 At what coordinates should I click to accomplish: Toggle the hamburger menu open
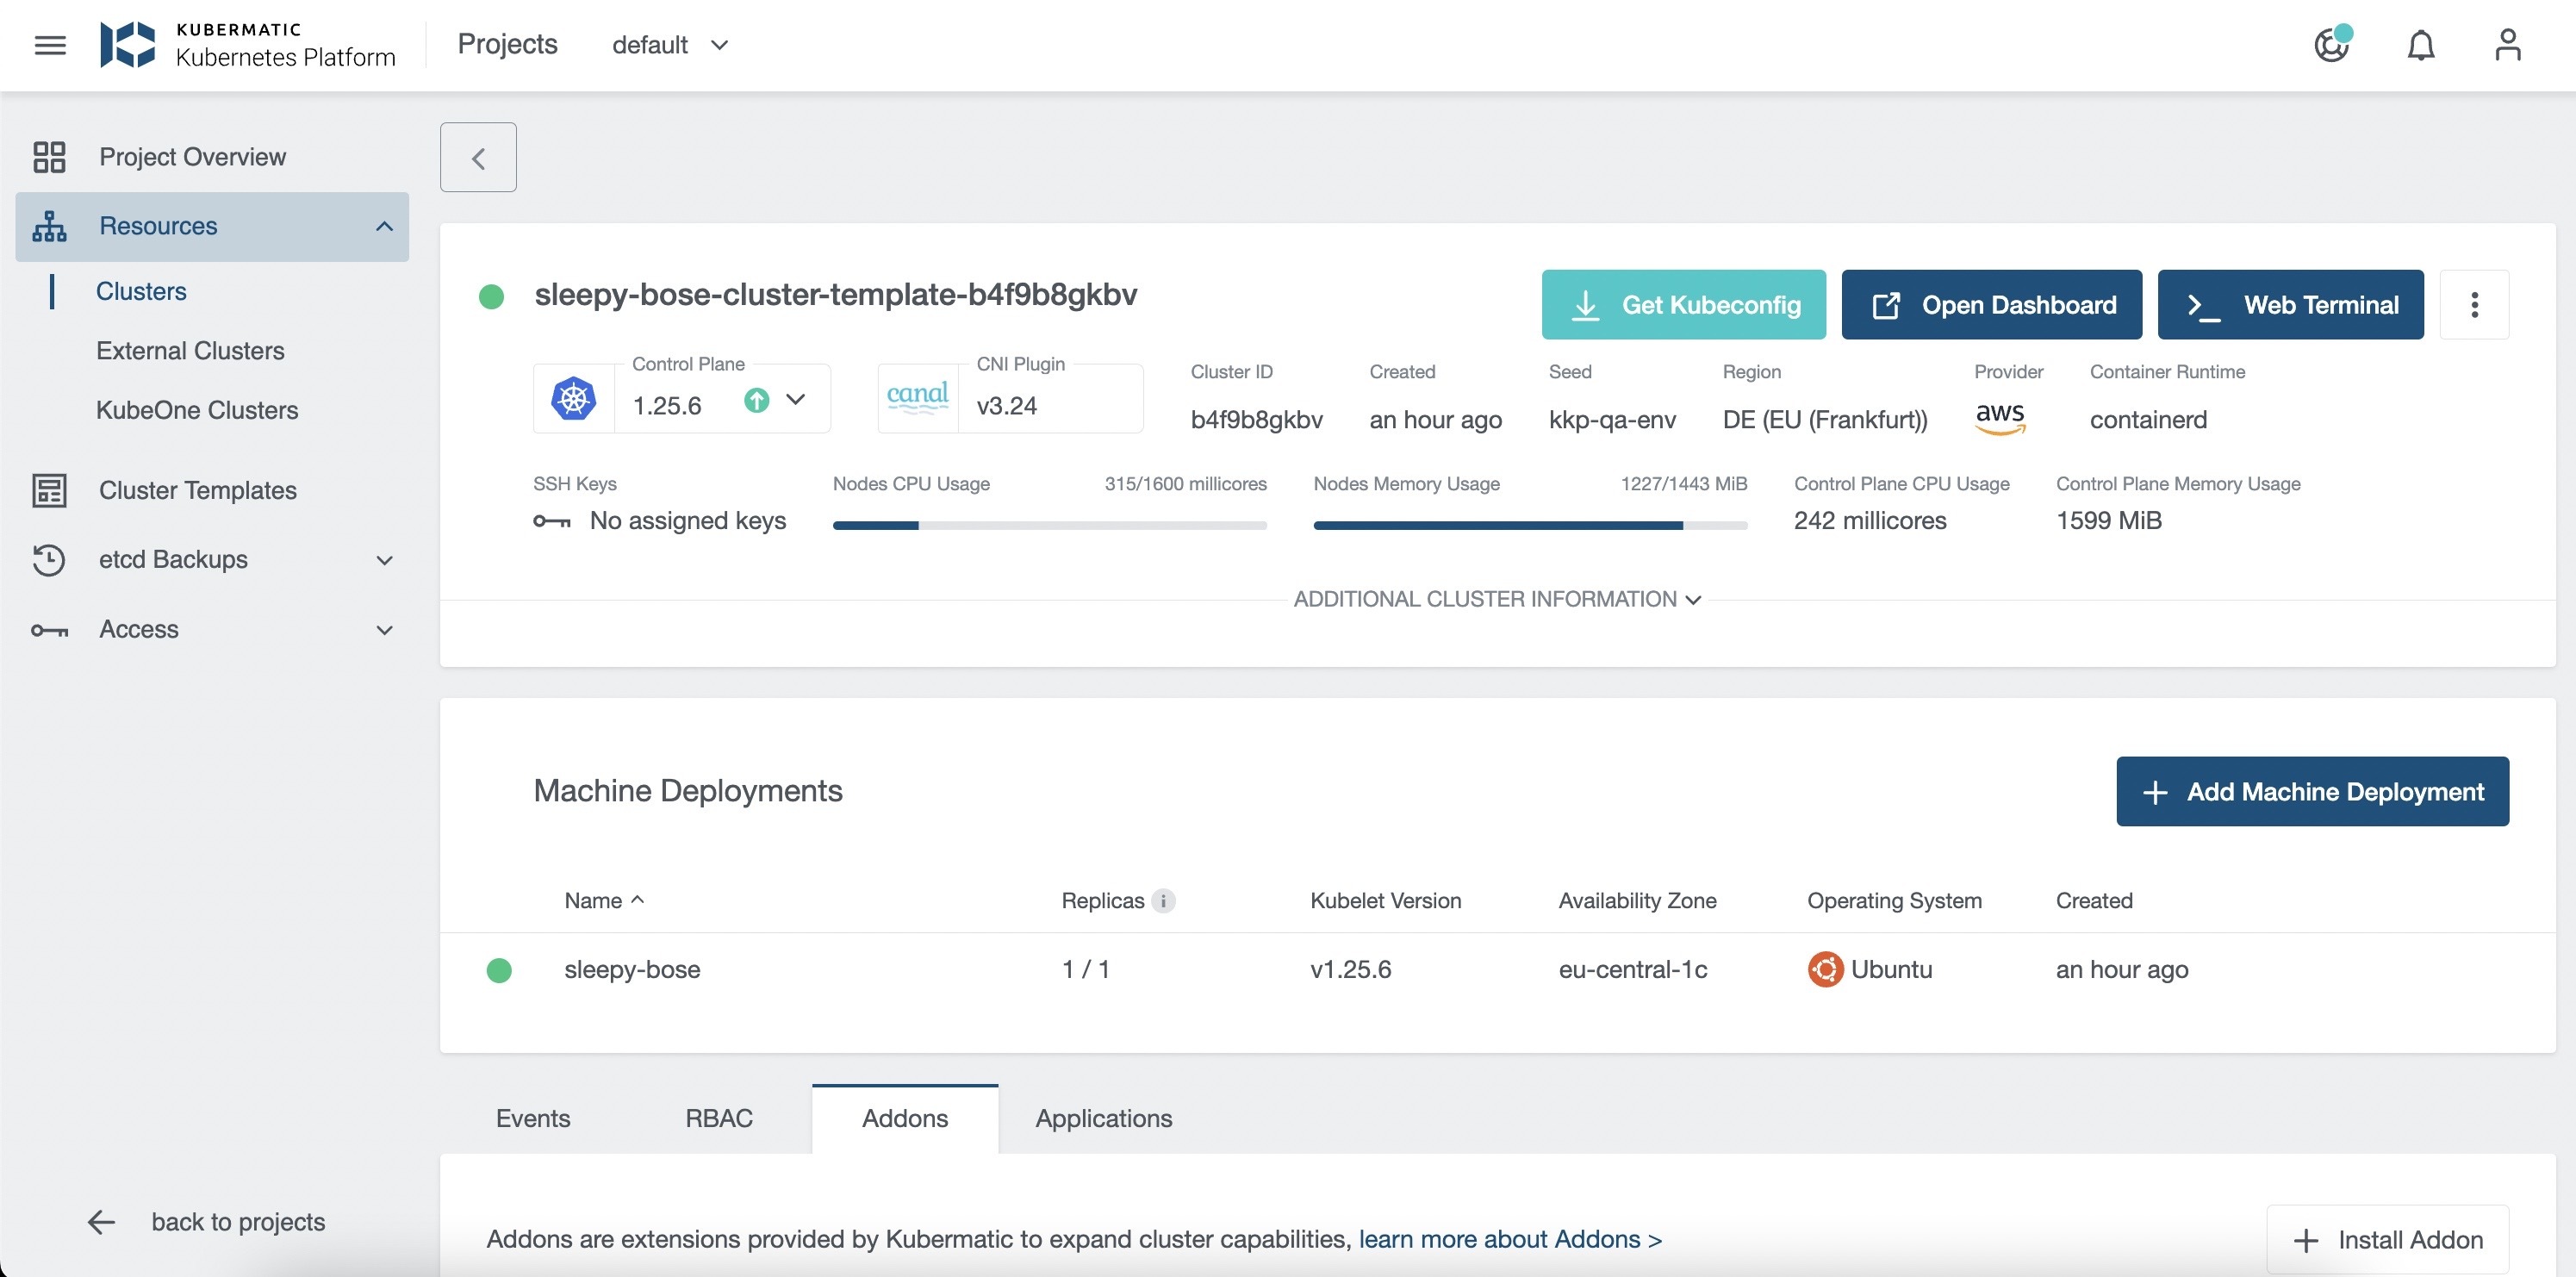coord(51,44)
